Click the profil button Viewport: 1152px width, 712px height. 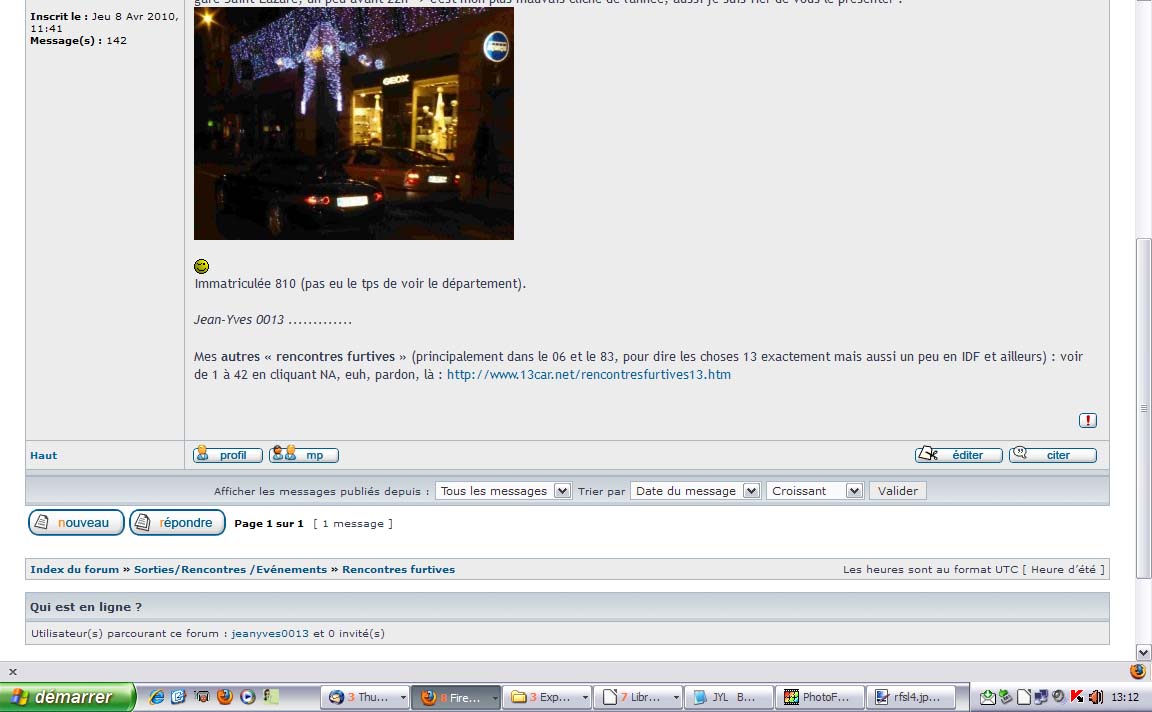click(228, 455)
